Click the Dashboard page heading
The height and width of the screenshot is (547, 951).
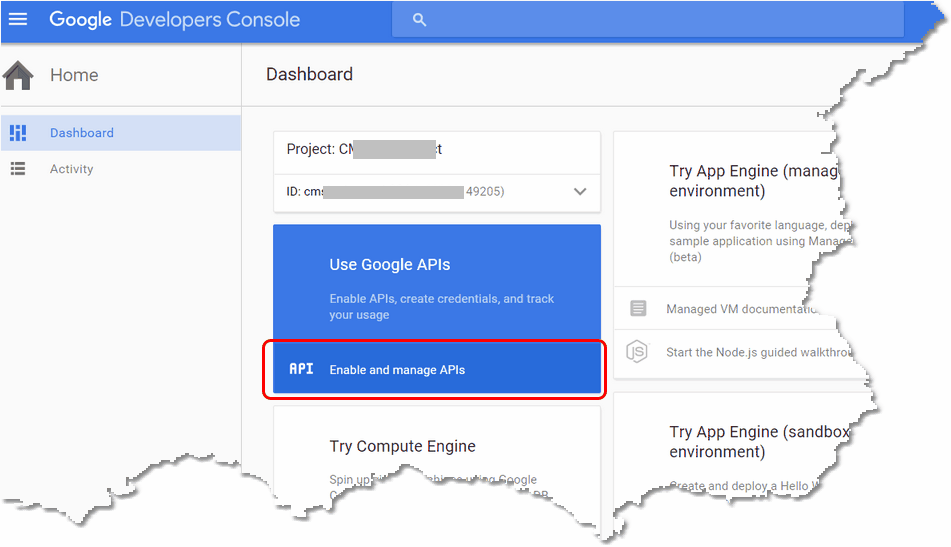tap(309, 74)
